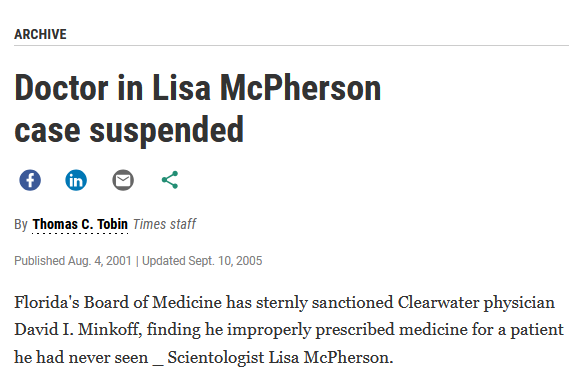This screenshot has width=572, height=391.
Task: Share the article on Facebook
Action: (x=30, y=180)
